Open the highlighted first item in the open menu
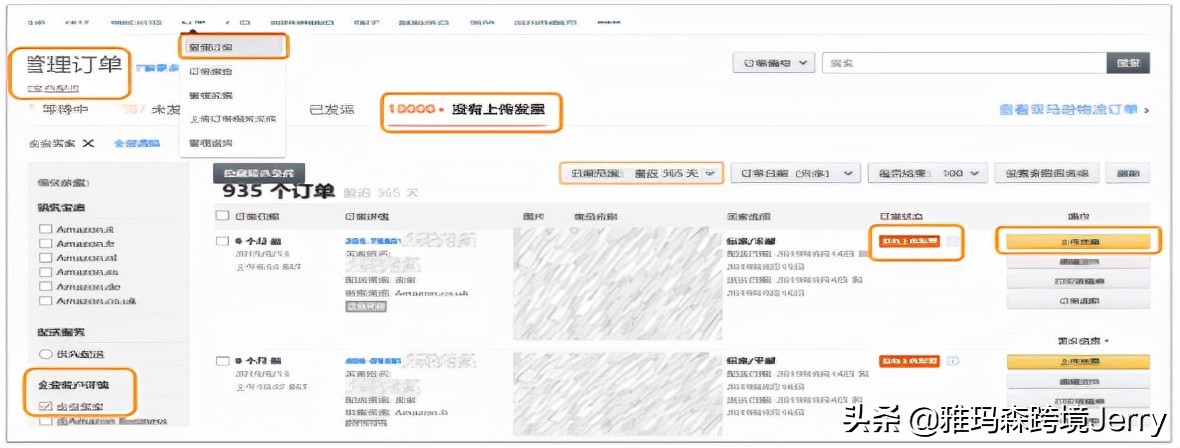Viewport: 1180px width, 448px height. pos(233,47)
